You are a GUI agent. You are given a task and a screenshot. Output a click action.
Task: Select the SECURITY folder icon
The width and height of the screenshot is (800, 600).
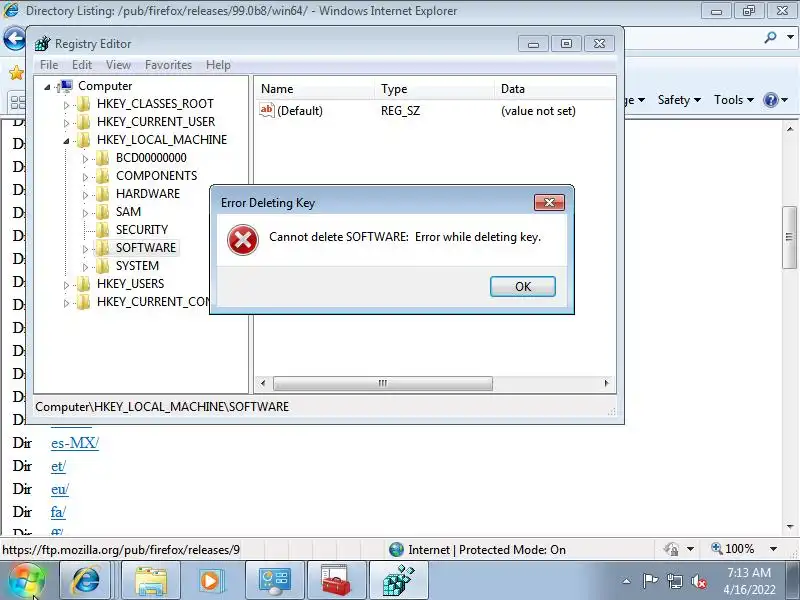tap(103, 230)
